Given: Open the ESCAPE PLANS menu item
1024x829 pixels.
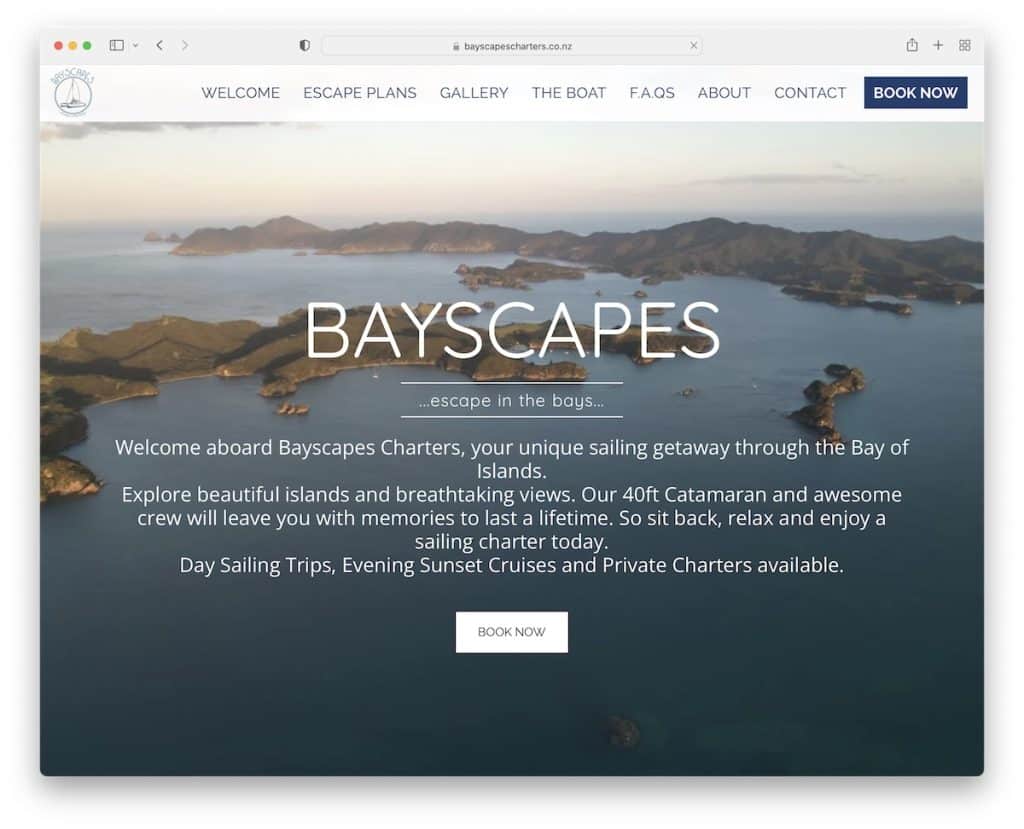Looking at the screenshot, I should coord(360,93).
